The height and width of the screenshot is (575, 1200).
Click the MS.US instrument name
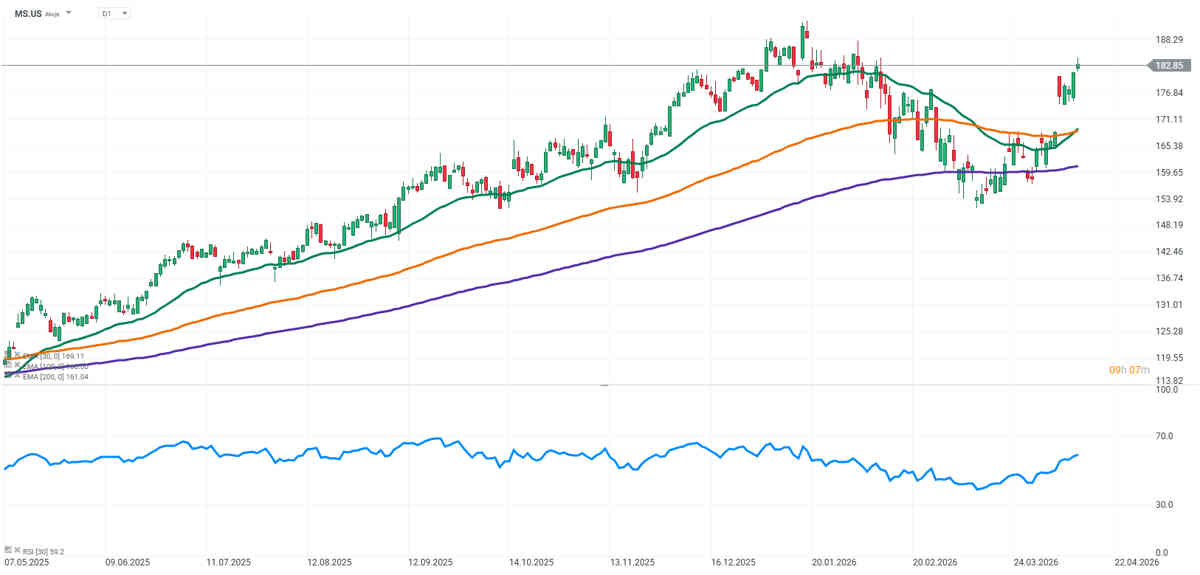(x=27, y=14)
